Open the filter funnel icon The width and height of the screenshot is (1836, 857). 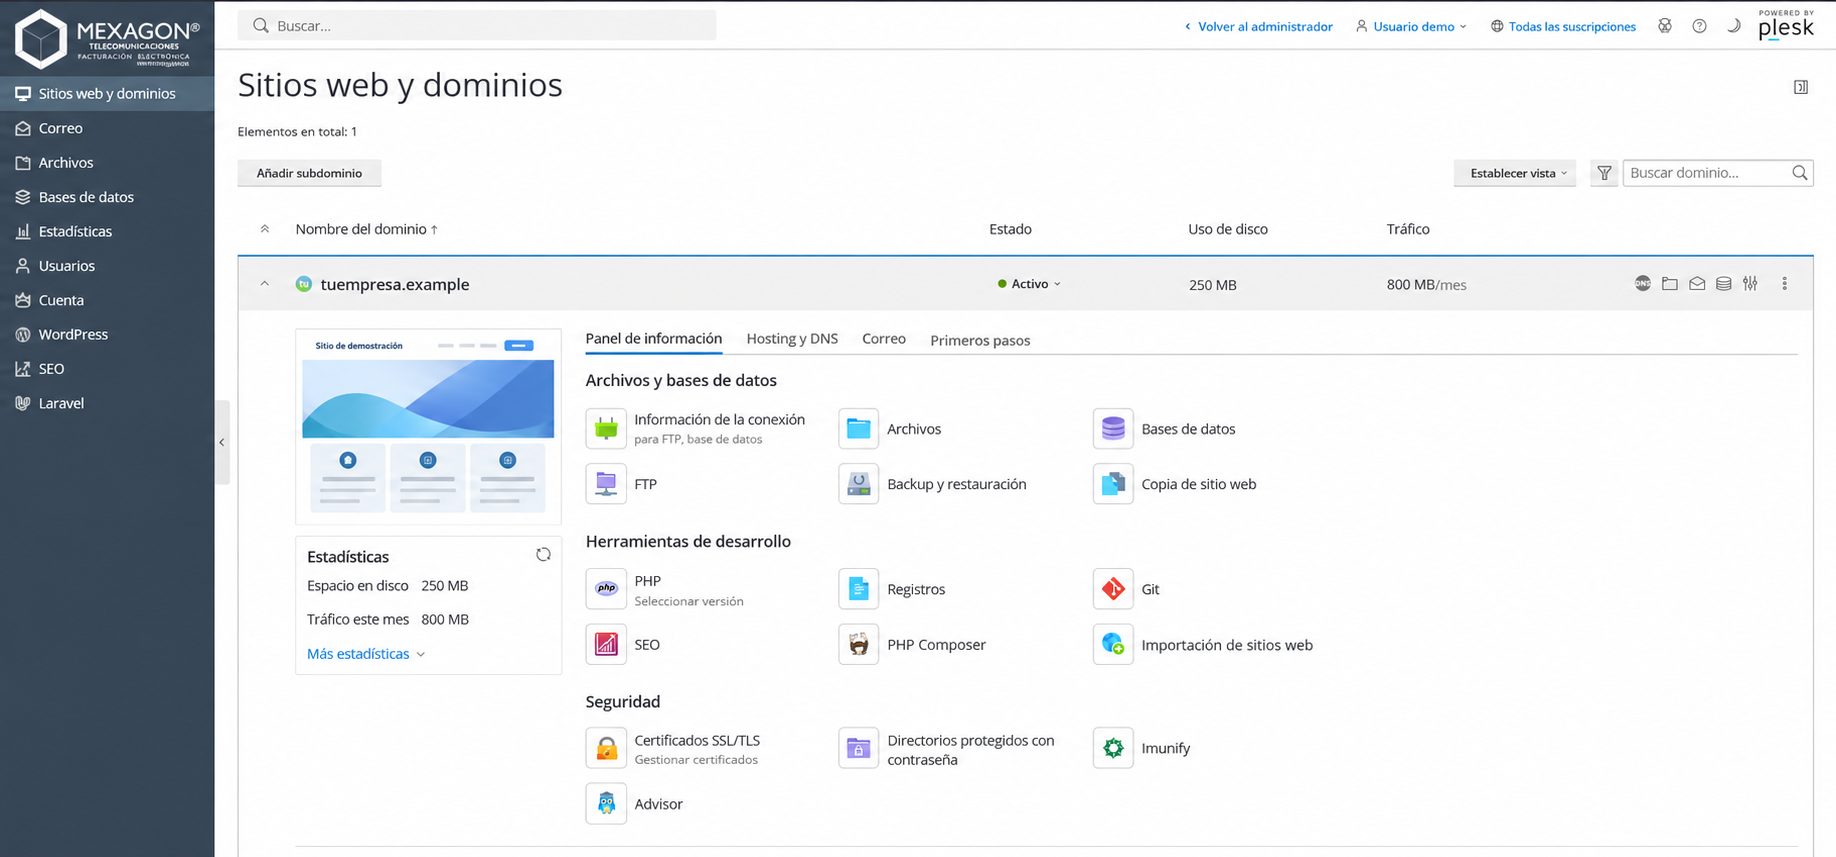pyautogui.click(x=1604, y=173)
